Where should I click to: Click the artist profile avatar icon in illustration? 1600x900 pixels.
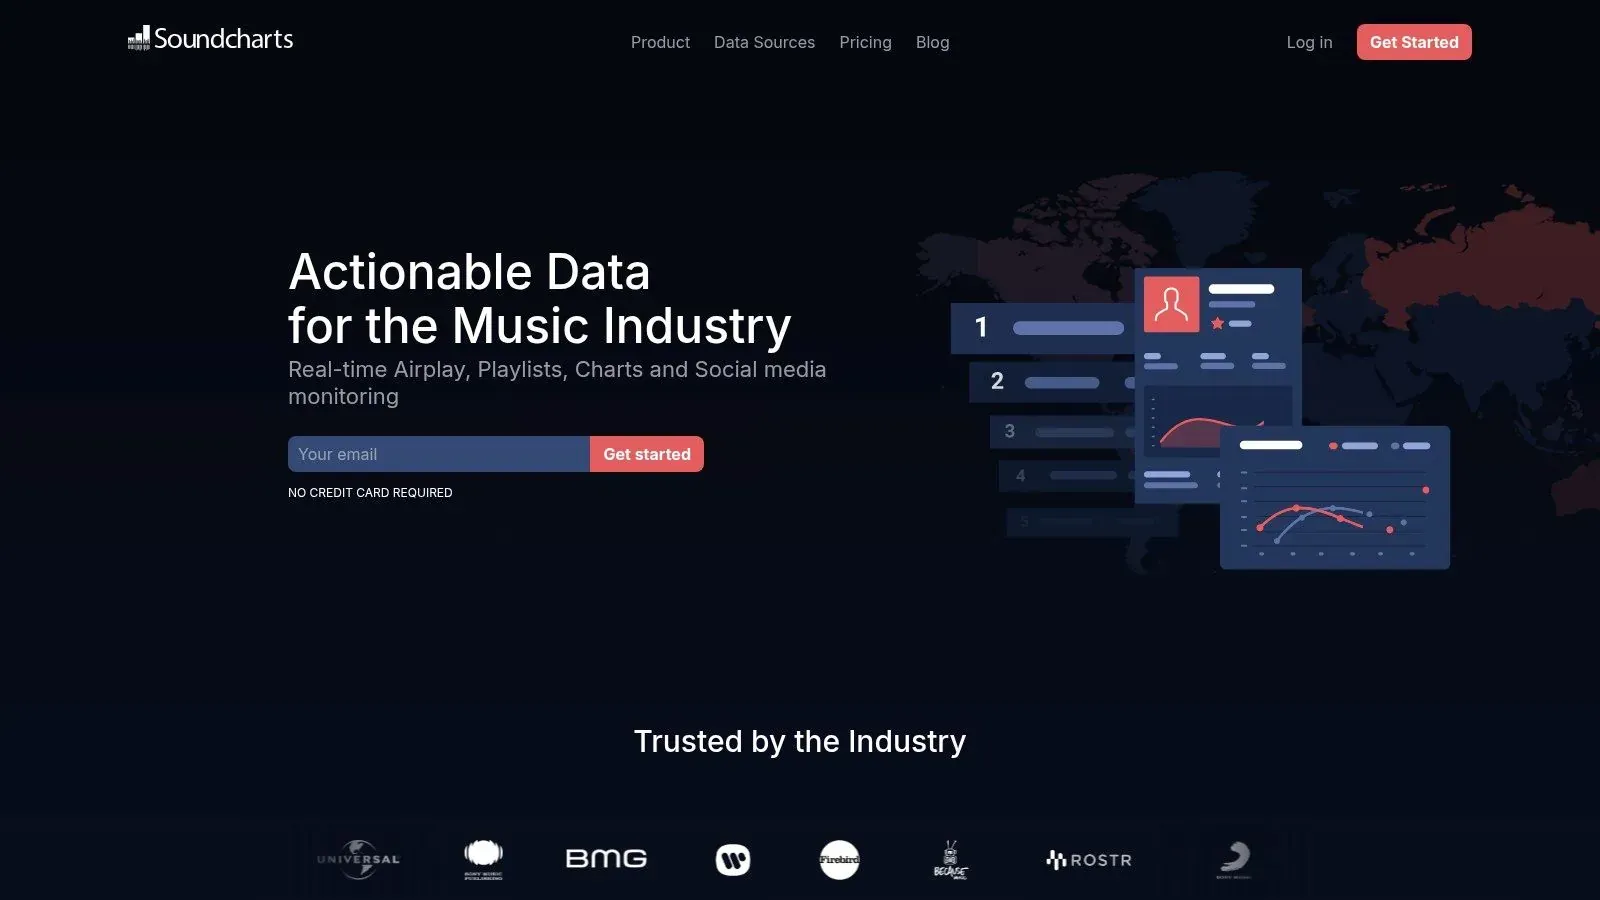pyautogui.click(x=1171, y=304)
